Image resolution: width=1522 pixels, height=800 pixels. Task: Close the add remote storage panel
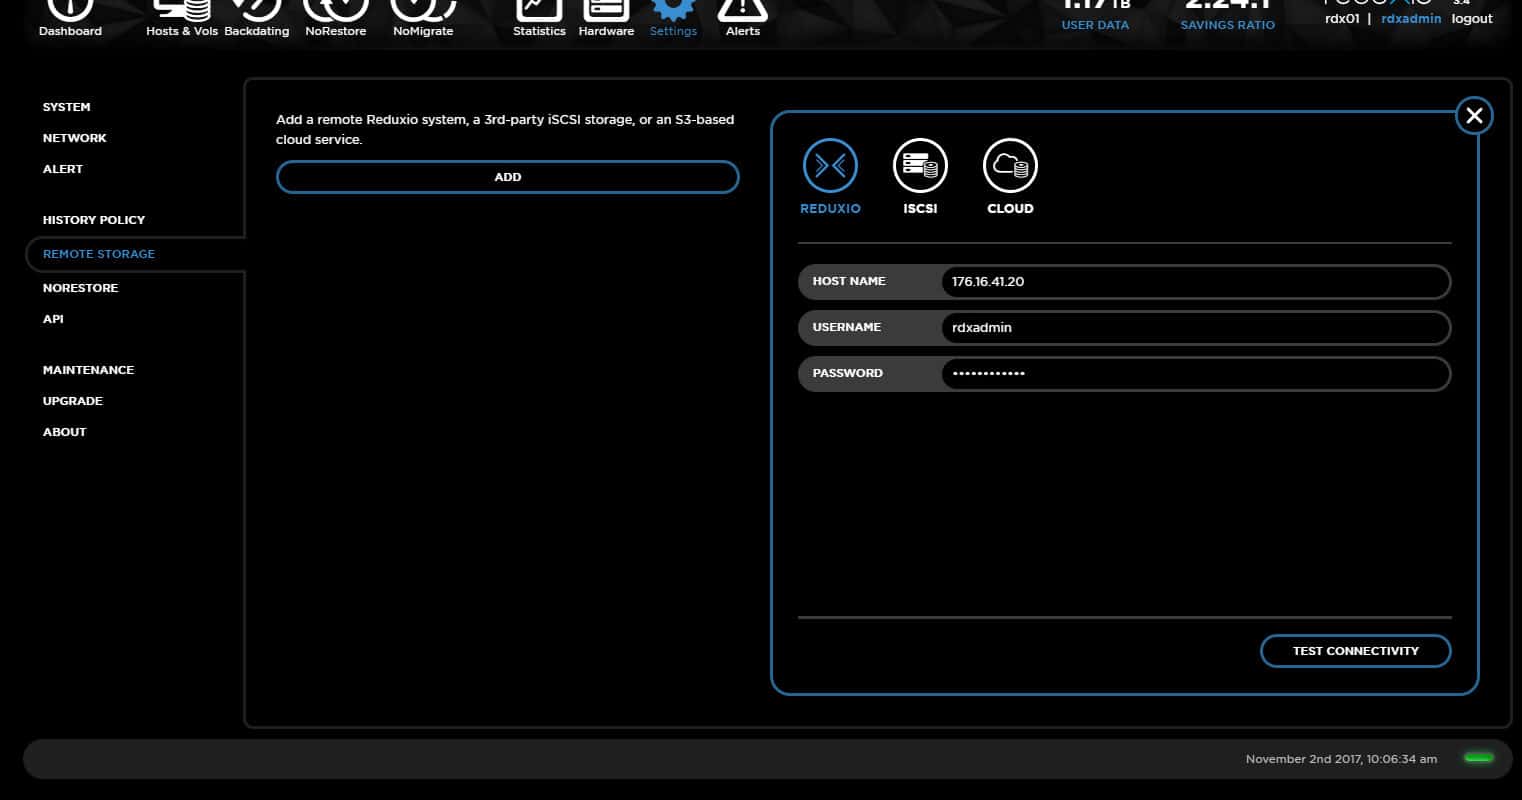click(1474, 115)
